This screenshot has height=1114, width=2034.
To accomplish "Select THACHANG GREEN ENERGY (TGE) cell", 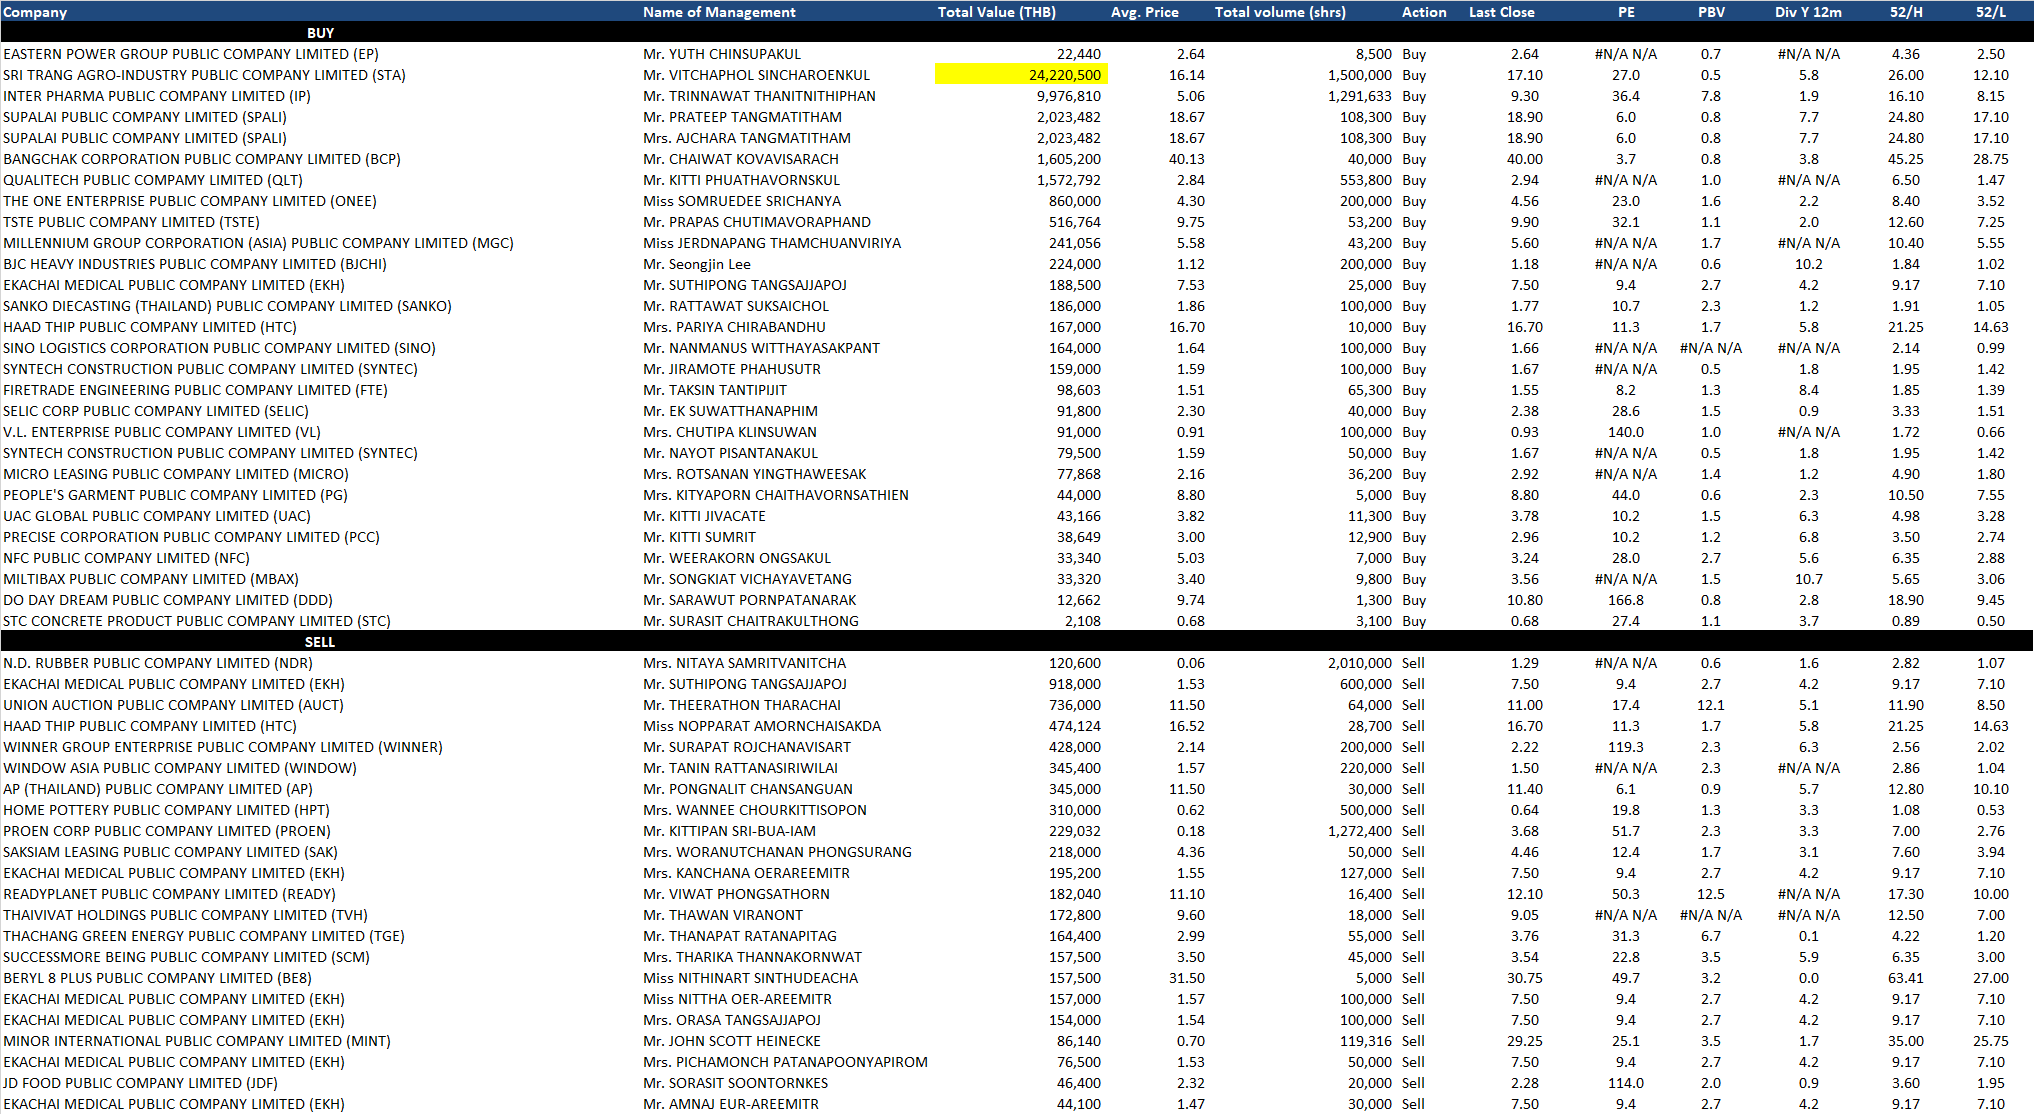I will pyautogui.click(x=203, y=936).
